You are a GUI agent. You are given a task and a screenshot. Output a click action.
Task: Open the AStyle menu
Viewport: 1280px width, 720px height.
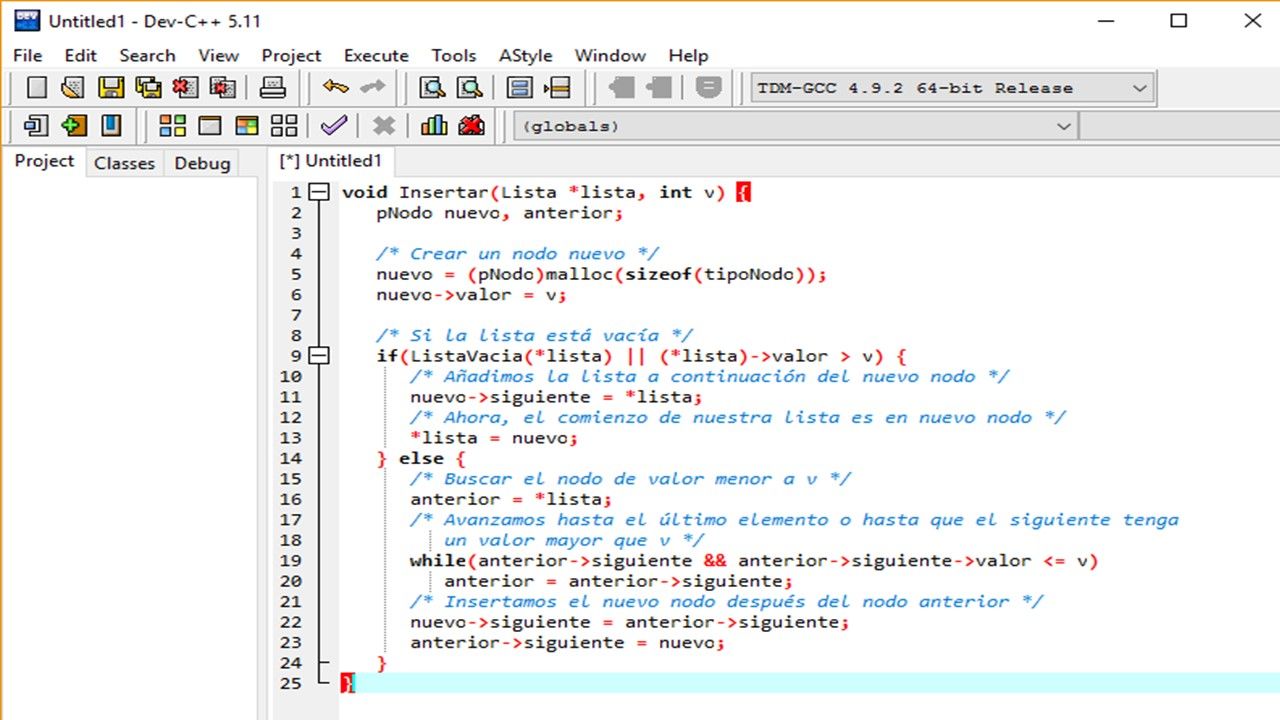[525, 56]
